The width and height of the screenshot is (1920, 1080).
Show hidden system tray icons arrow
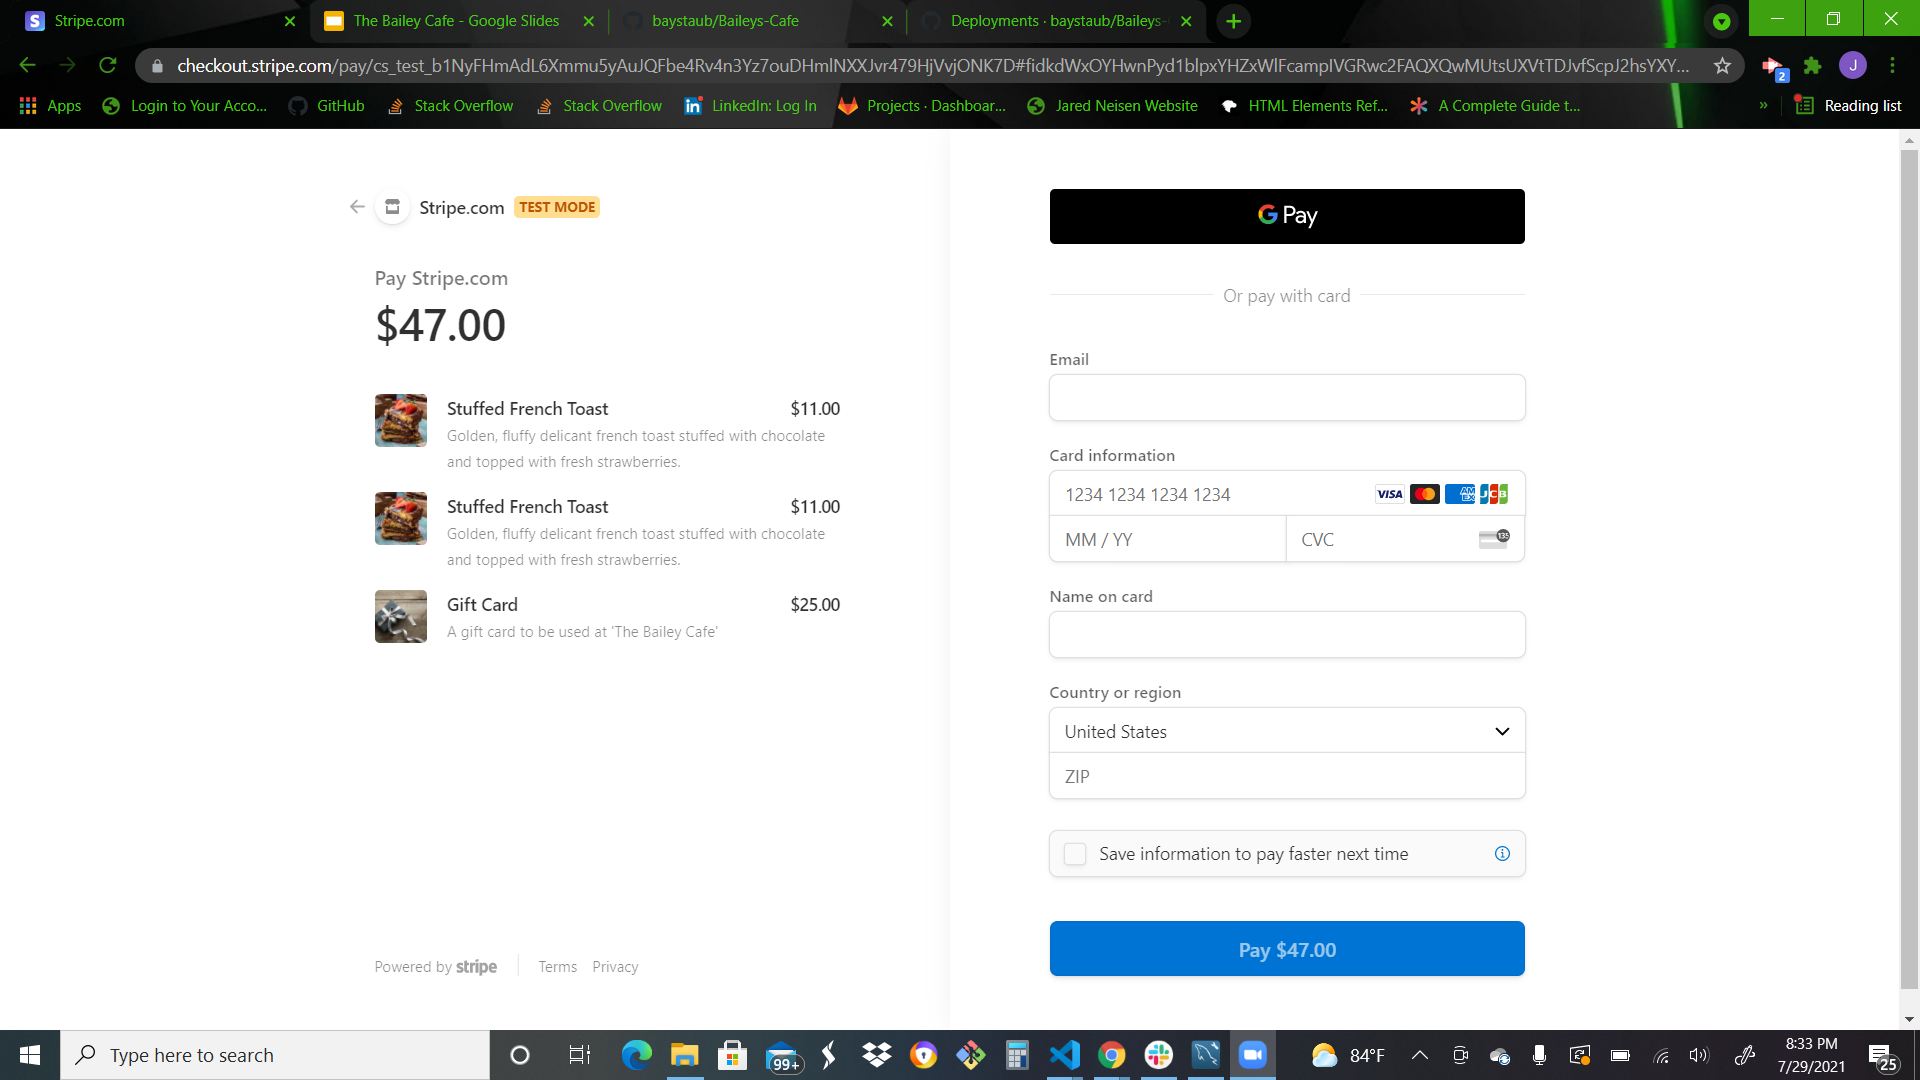pyautogui.click(x=1419, y=1055)
